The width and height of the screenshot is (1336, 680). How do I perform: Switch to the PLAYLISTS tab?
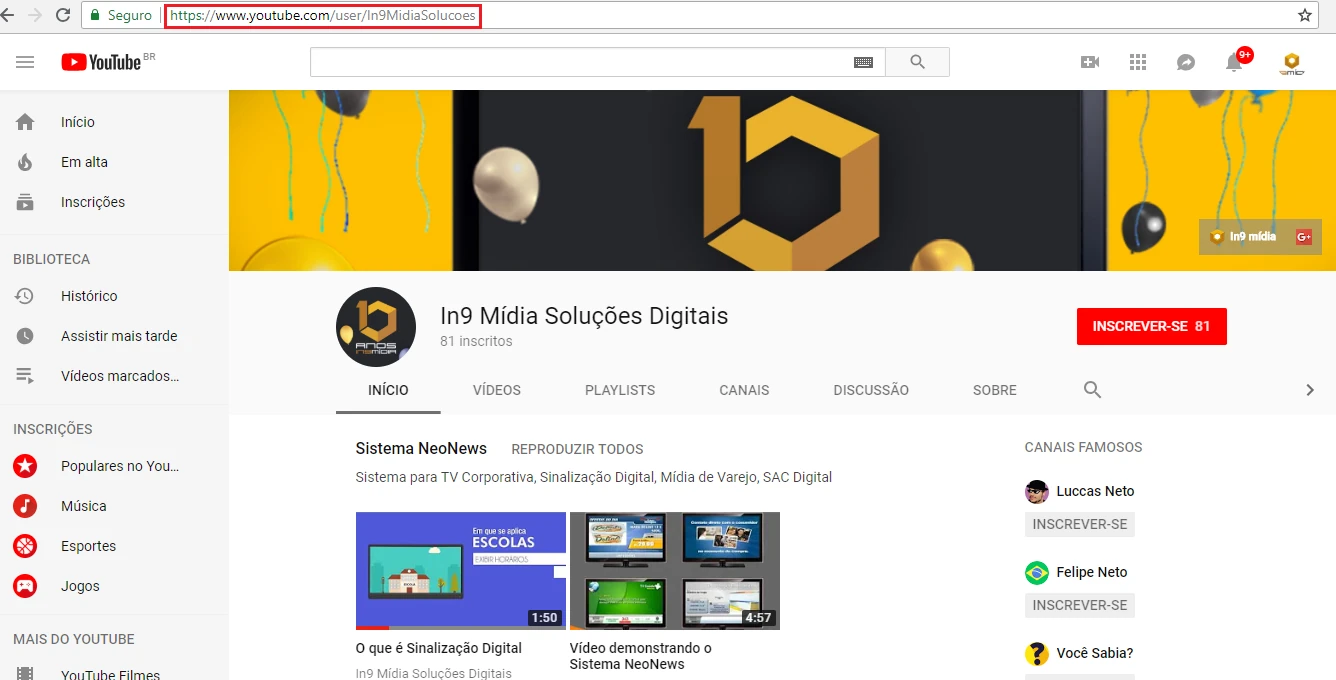(x=620, y=390)
